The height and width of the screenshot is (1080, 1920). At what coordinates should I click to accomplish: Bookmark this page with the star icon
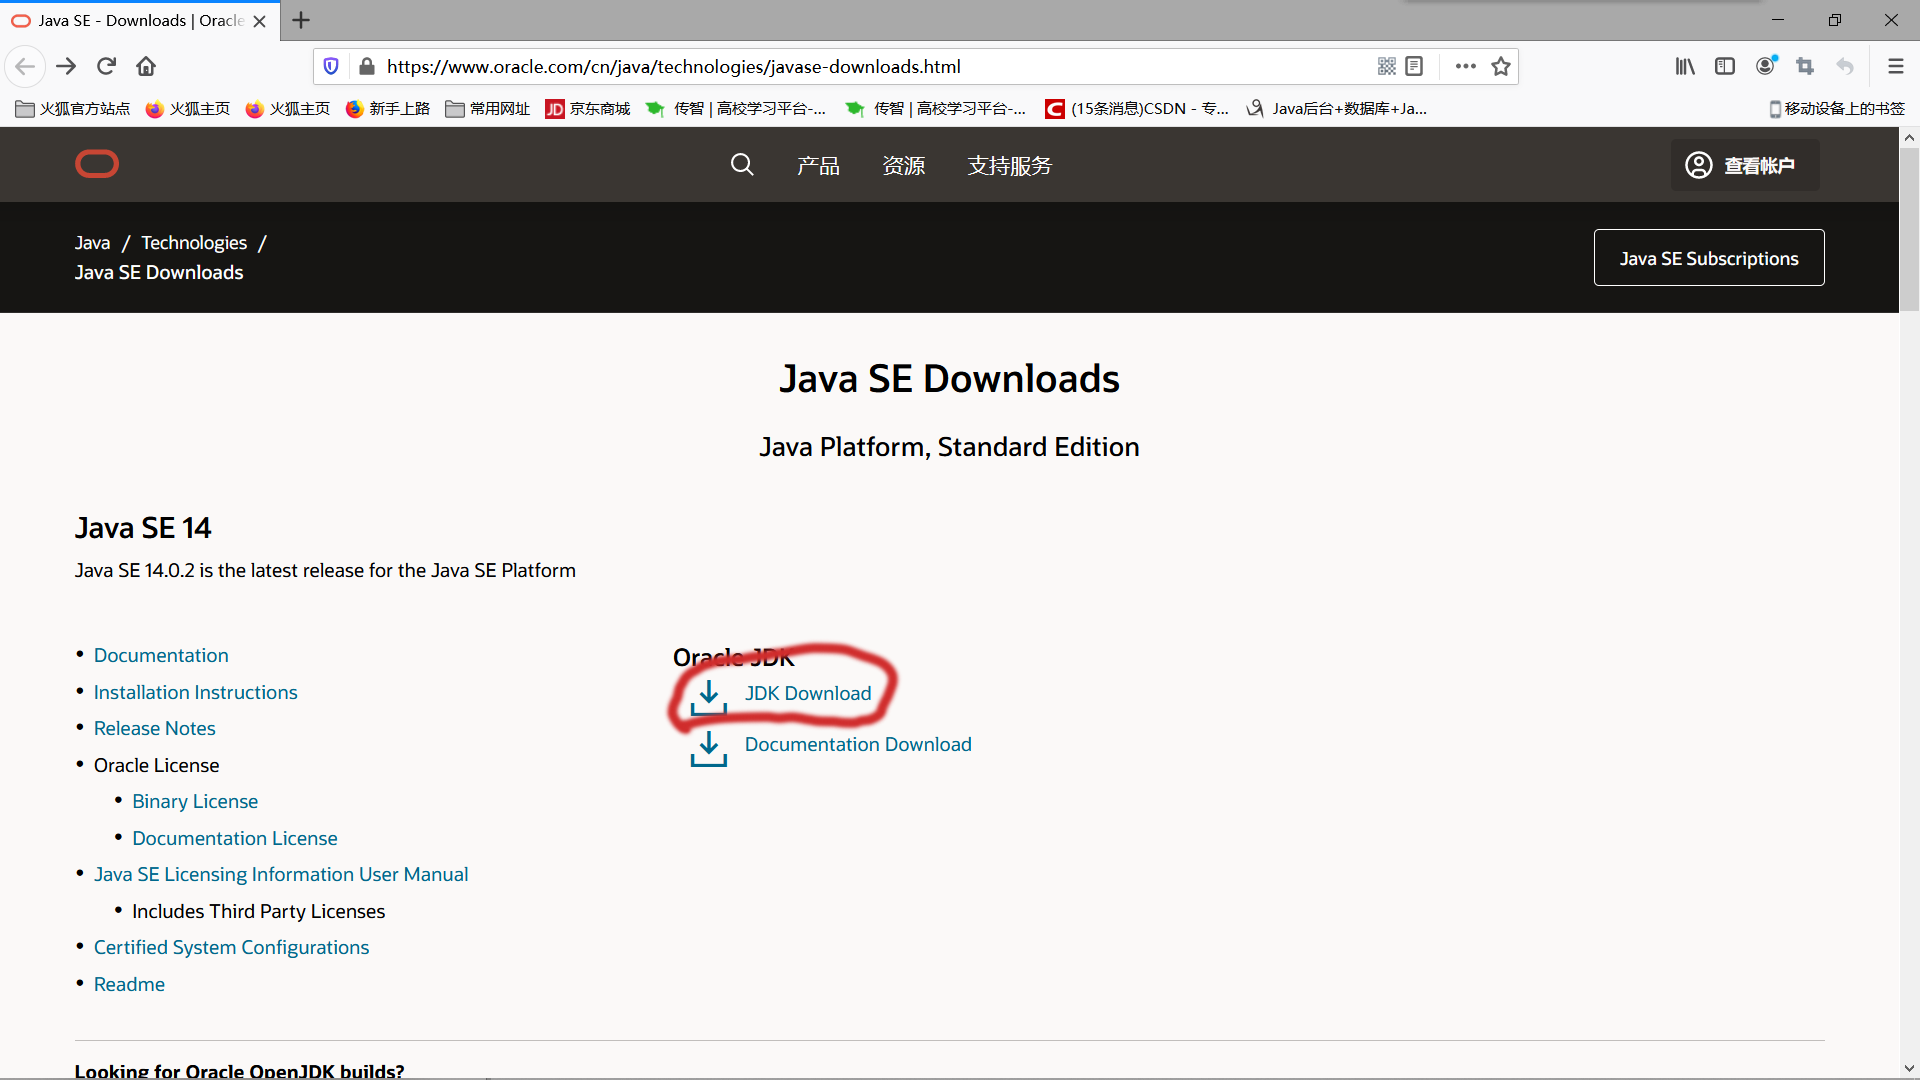(1500, 66)
